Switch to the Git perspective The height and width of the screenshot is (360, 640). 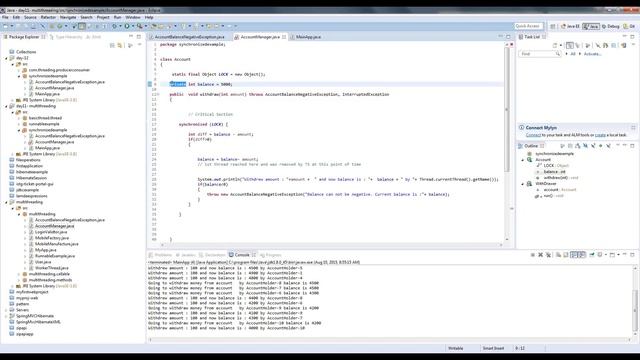629,26
